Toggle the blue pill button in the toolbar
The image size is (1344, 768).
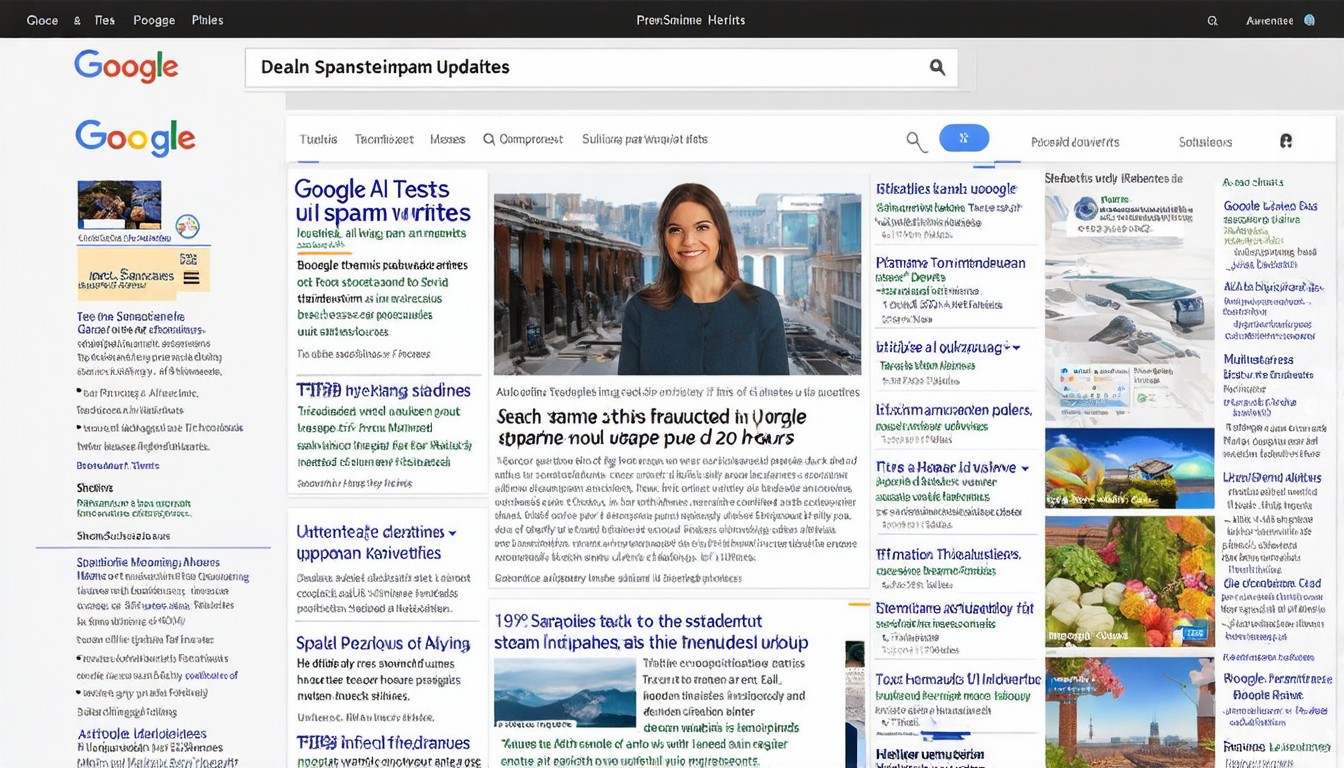tap(964, 138)
